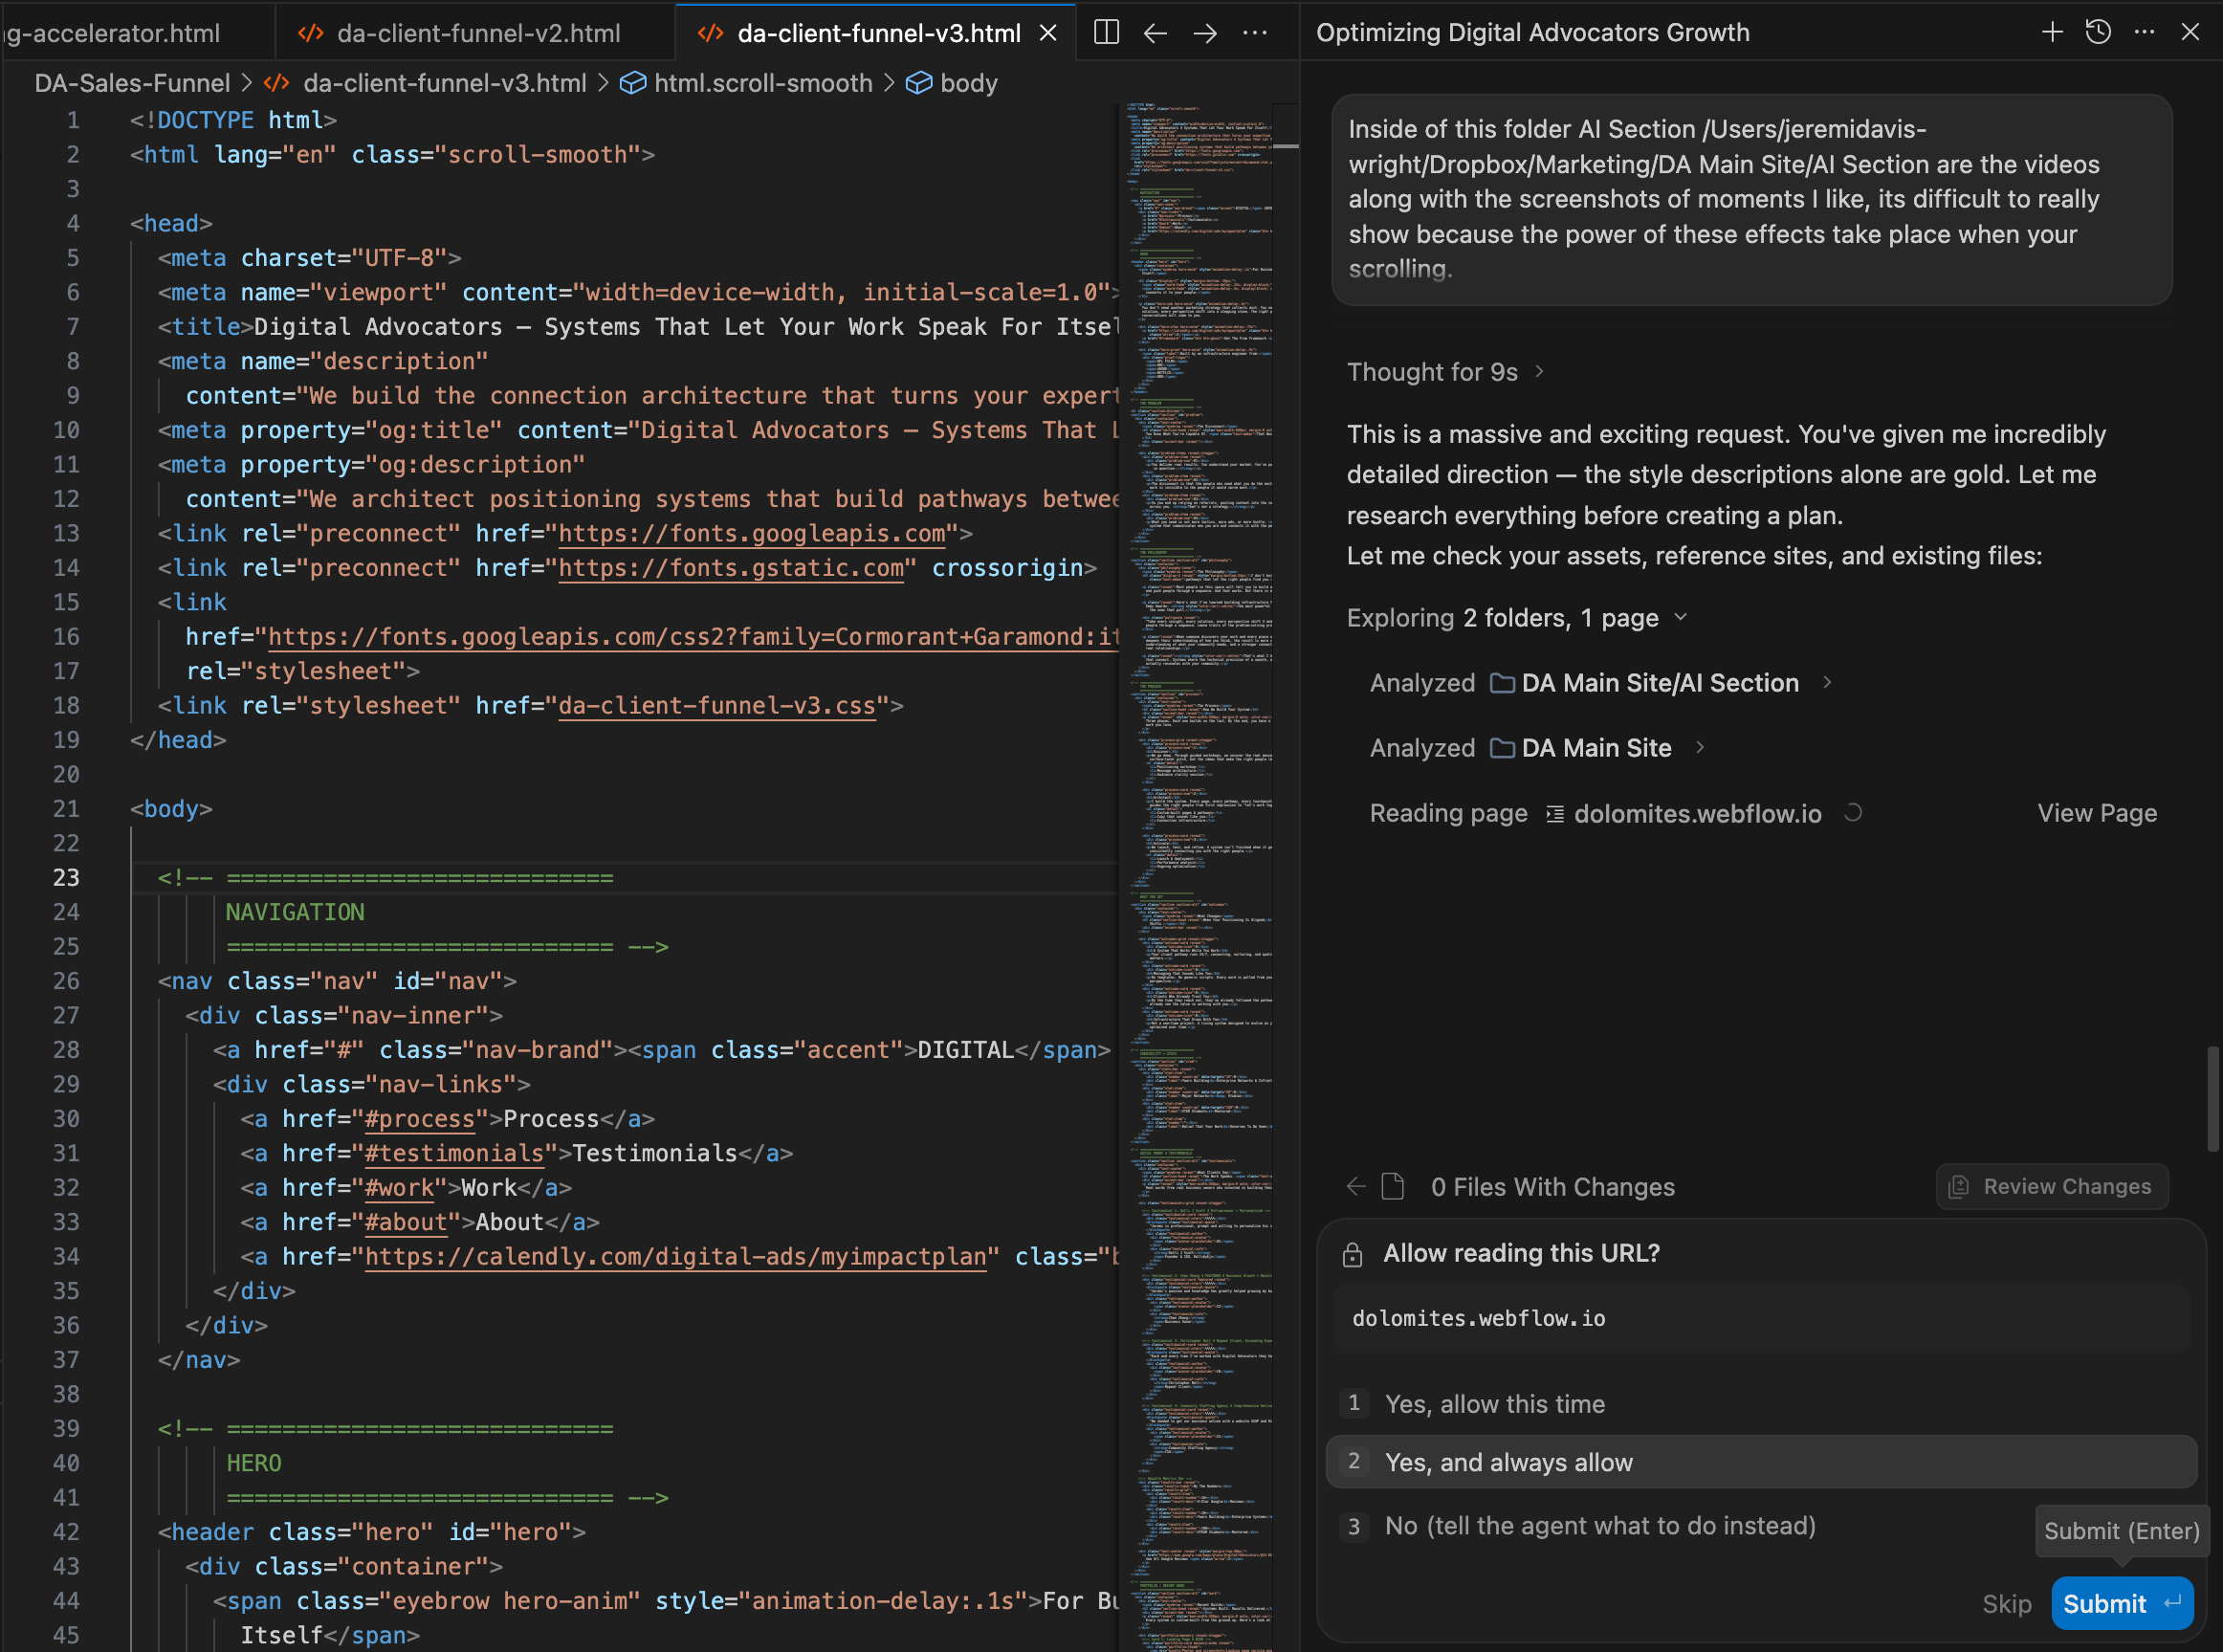Click line number 23 in gutter
The image size is (2223, 1652).
tap(66, 877)
